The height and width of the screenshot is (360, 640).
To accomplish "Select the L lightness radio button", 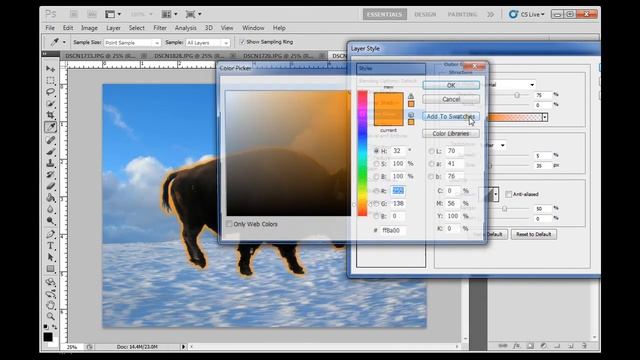I will click(x=431, y=151).
